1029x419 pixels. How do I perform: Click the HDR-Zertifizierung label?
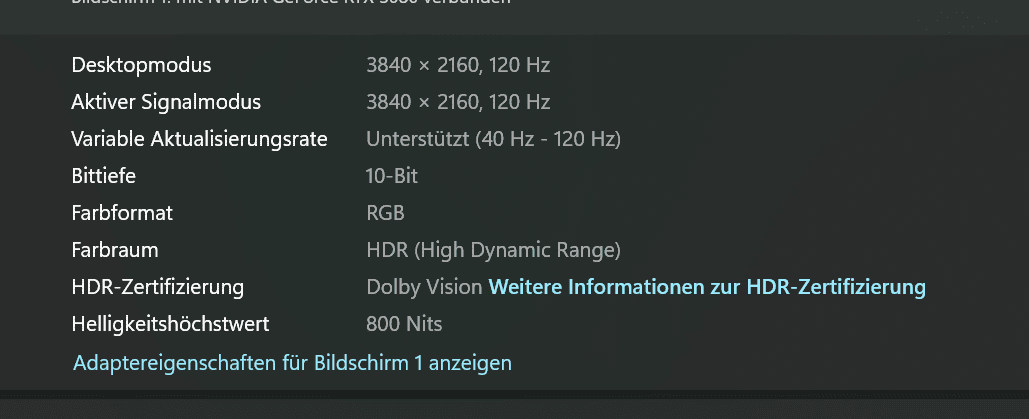158,287
